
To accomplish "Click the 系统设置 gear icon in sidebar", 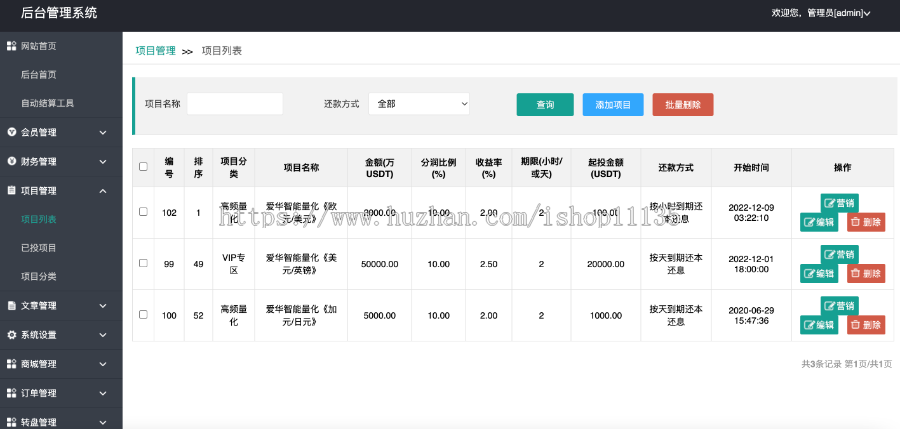I will click(x=11, y=335).
